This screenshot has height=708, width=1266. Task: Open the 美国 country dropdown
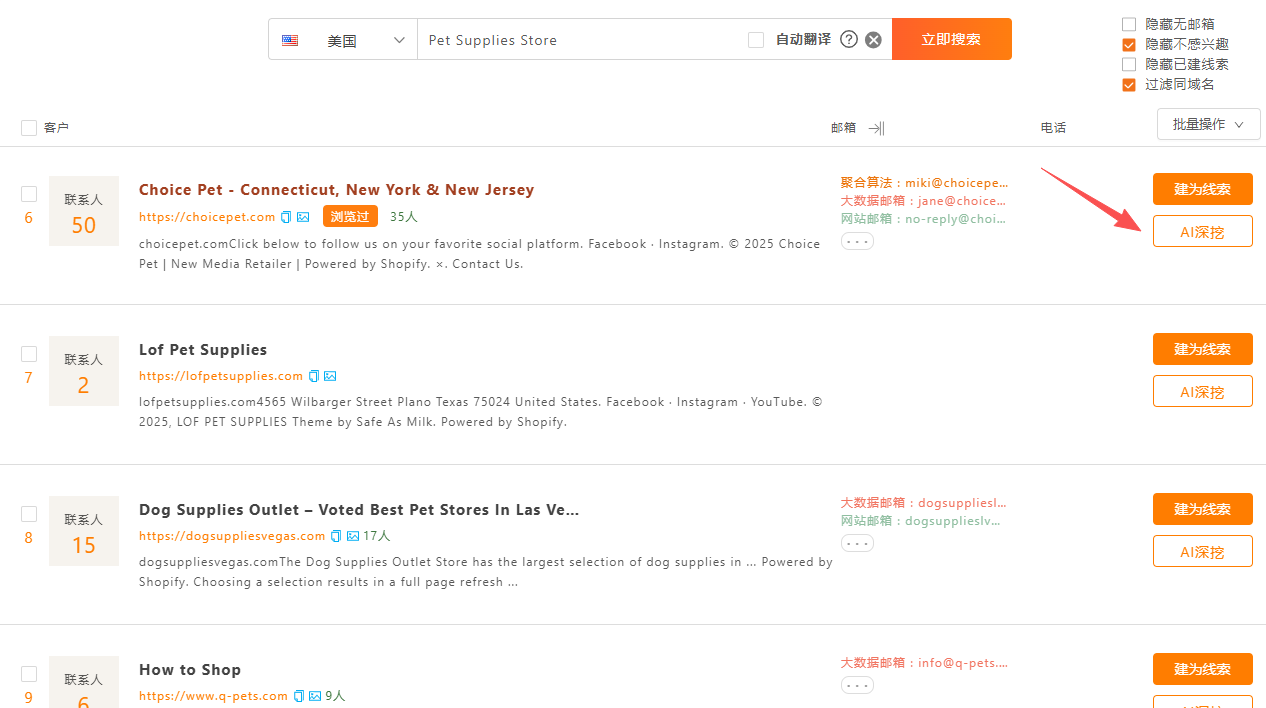point(343,40)
